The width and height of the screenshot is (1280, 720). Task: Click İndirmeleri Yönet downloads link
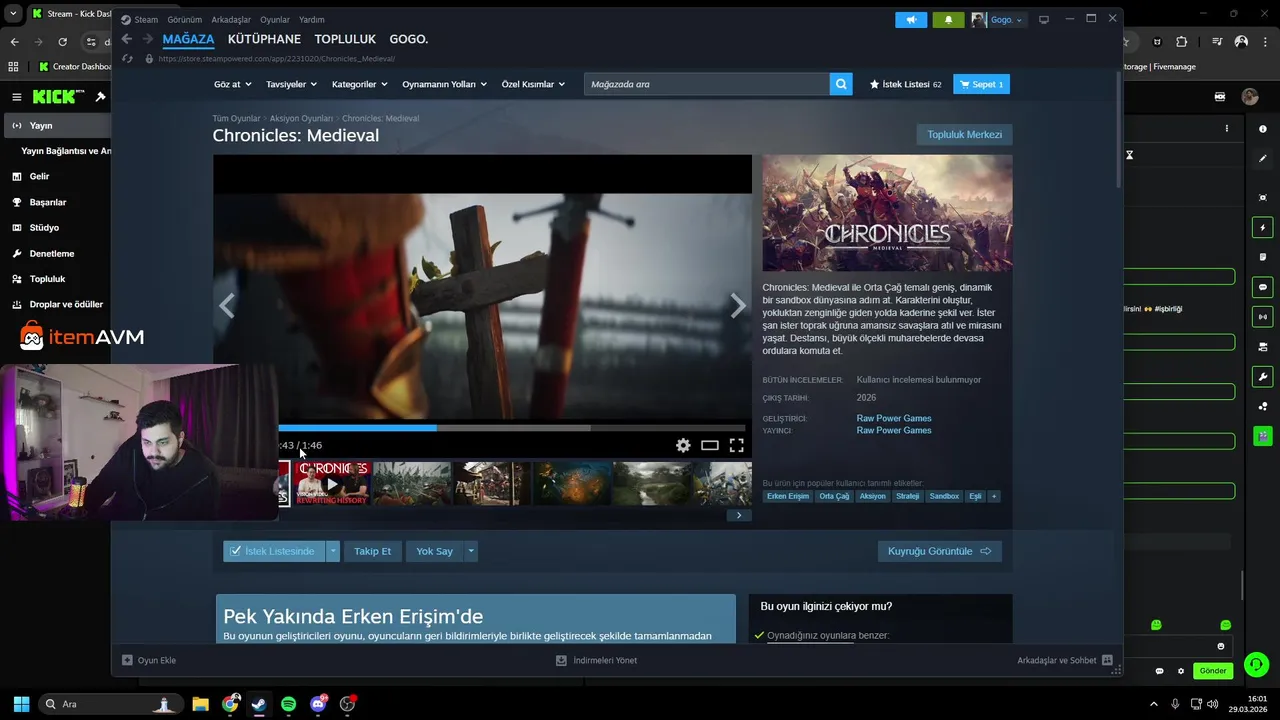point(596,660)
